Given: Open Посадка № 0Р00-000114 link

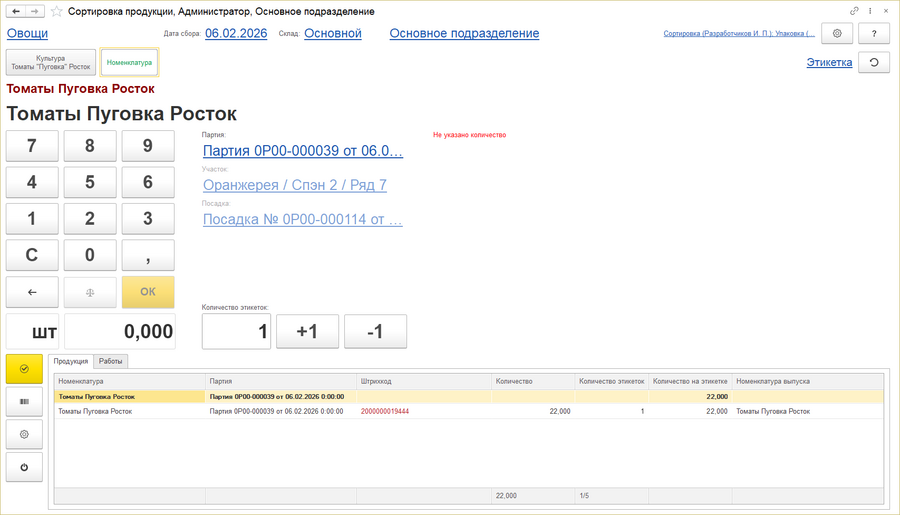Looking at the screenshot, I should point(303,219).
